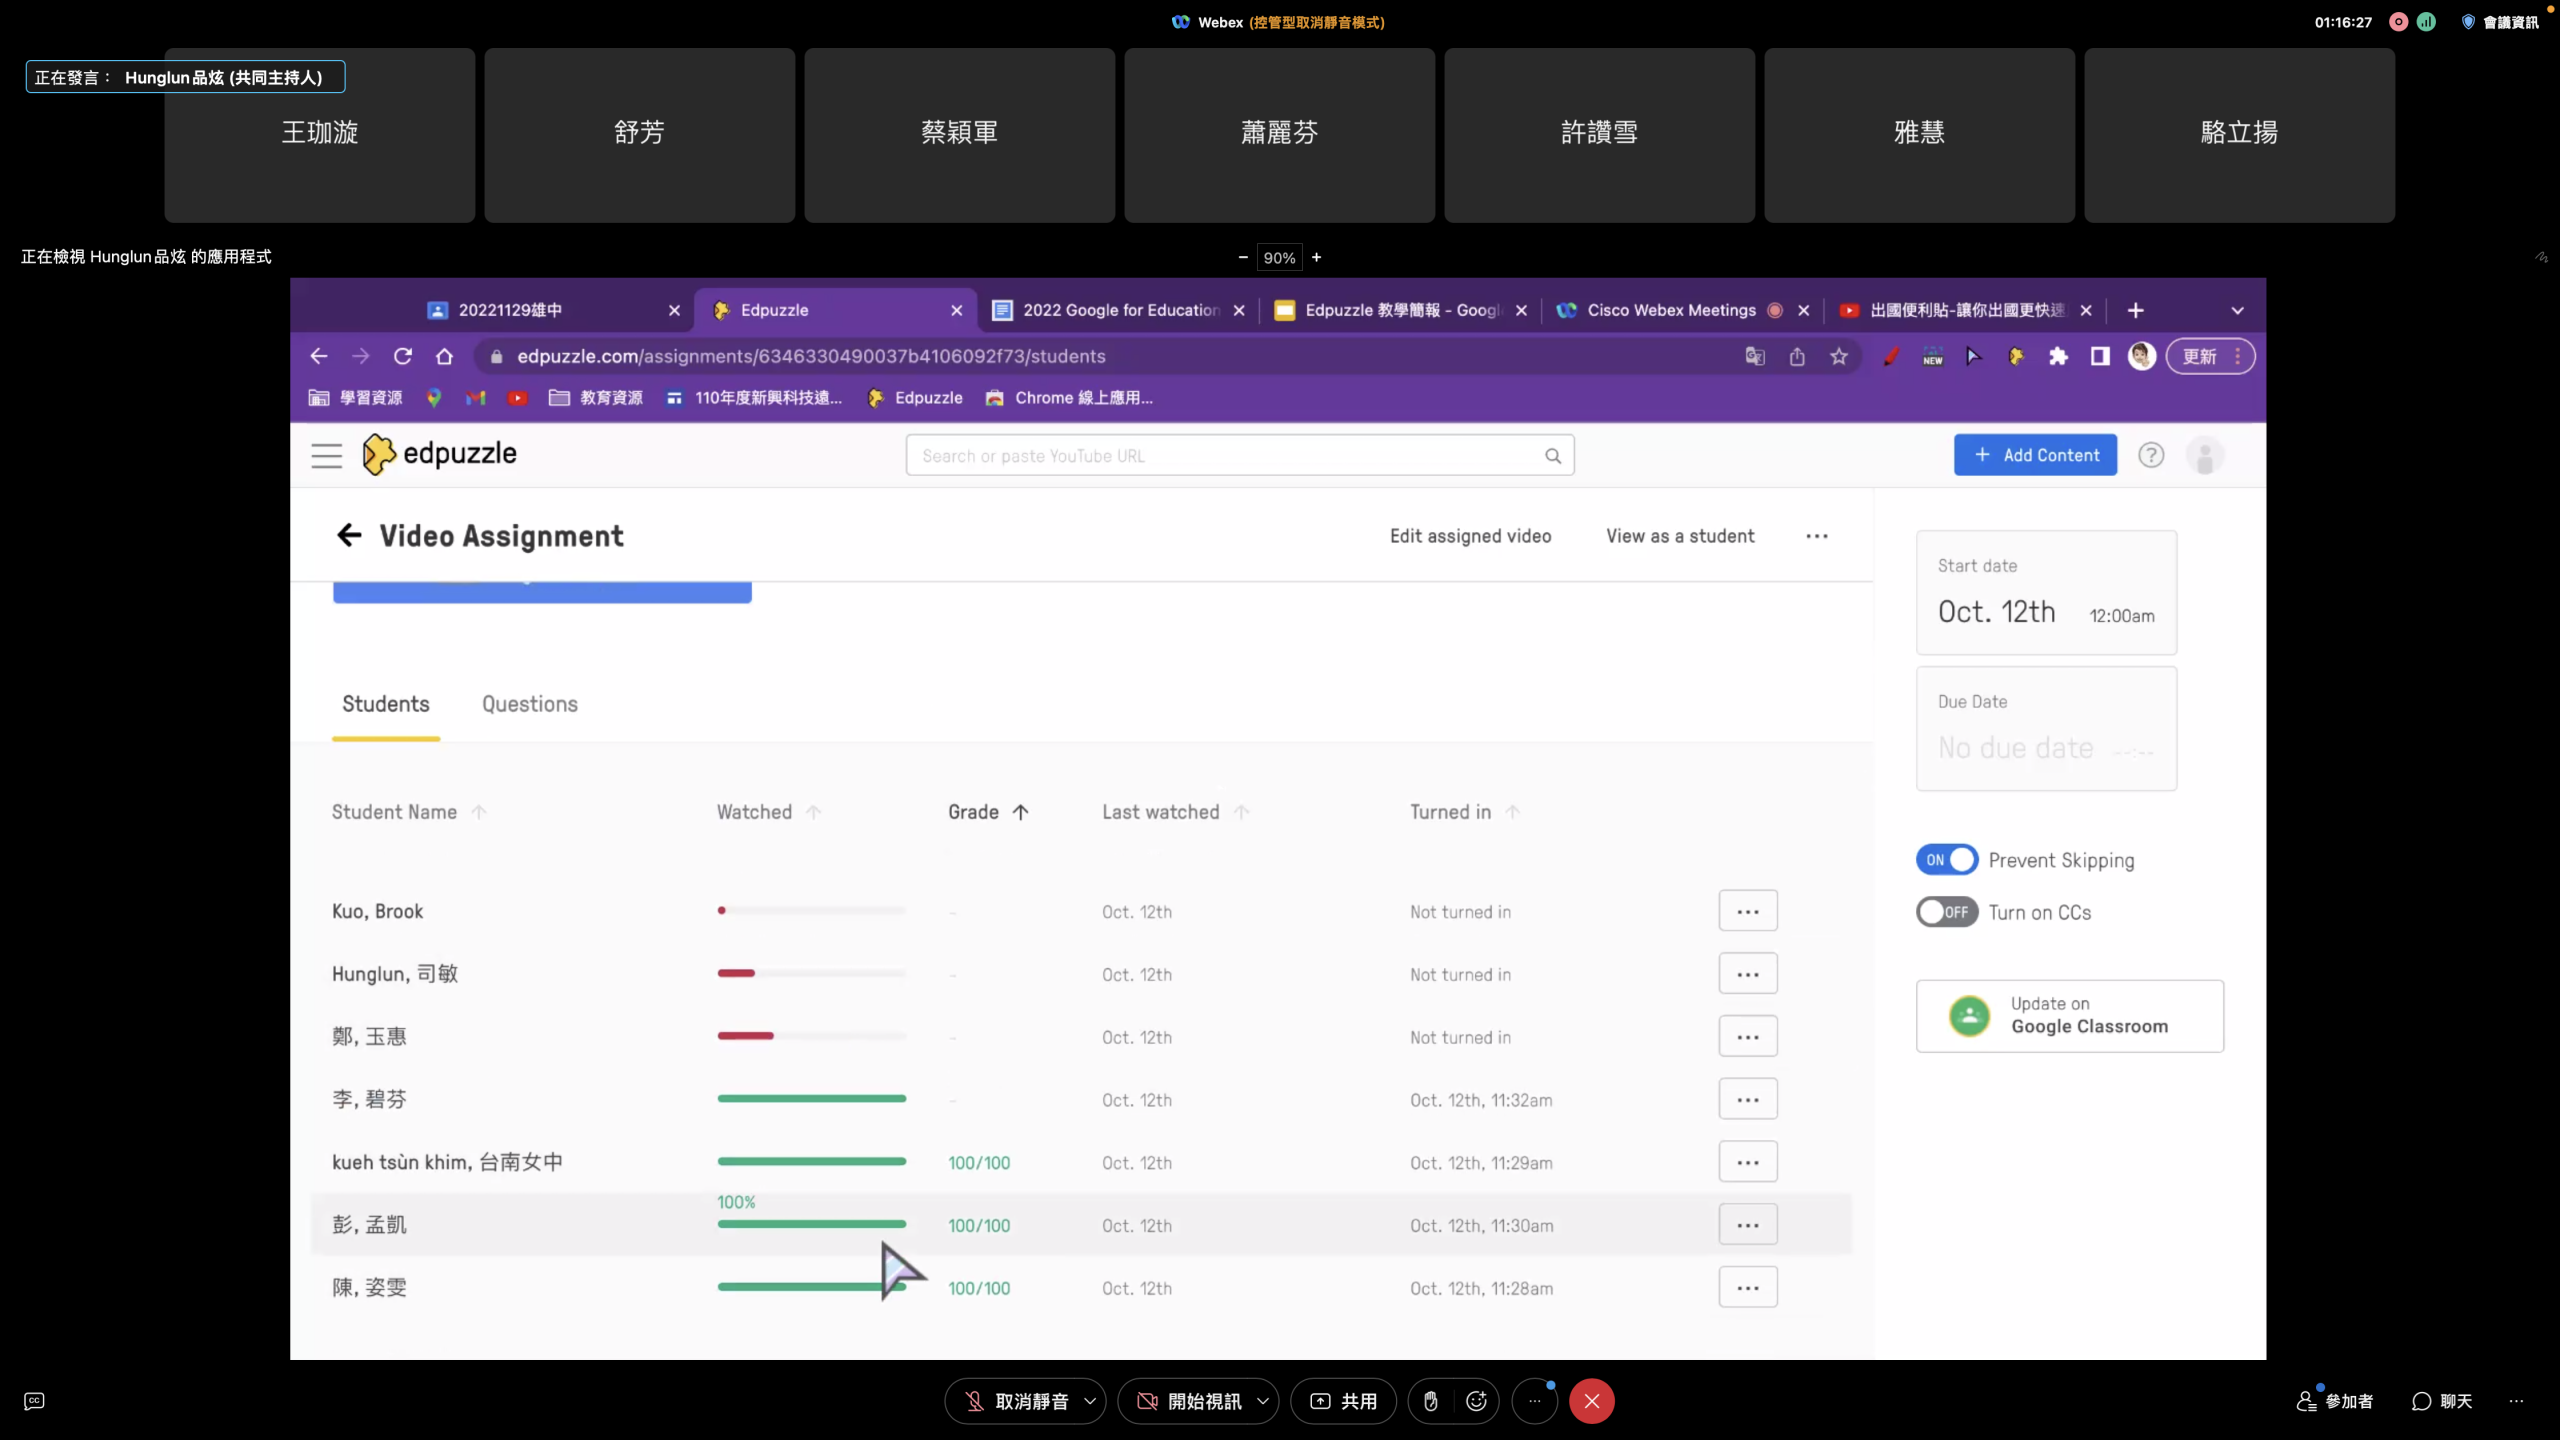
Task: Expand the 開始視訊 video options arrow
Action: tap(1263, 1401)
